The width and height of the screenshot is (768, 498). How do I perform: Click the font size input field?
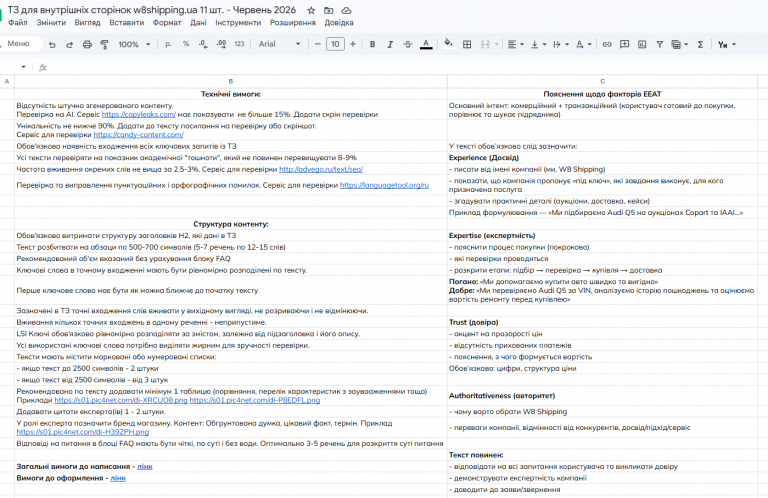click(335, 44)
